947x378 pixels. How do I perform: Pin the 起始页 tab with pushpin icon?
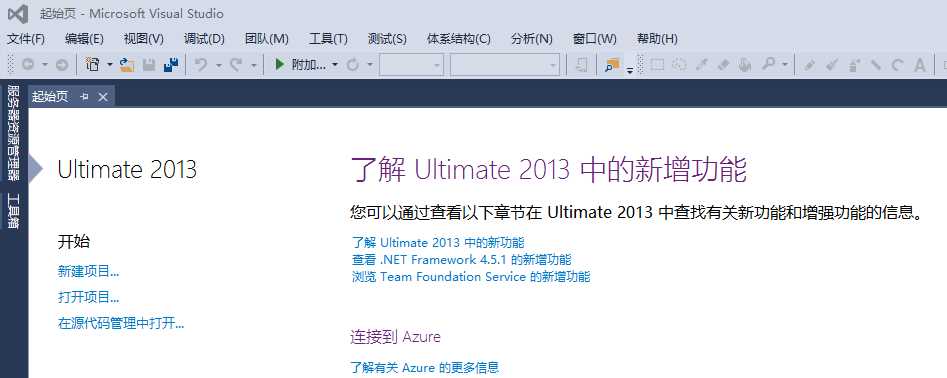84,97
